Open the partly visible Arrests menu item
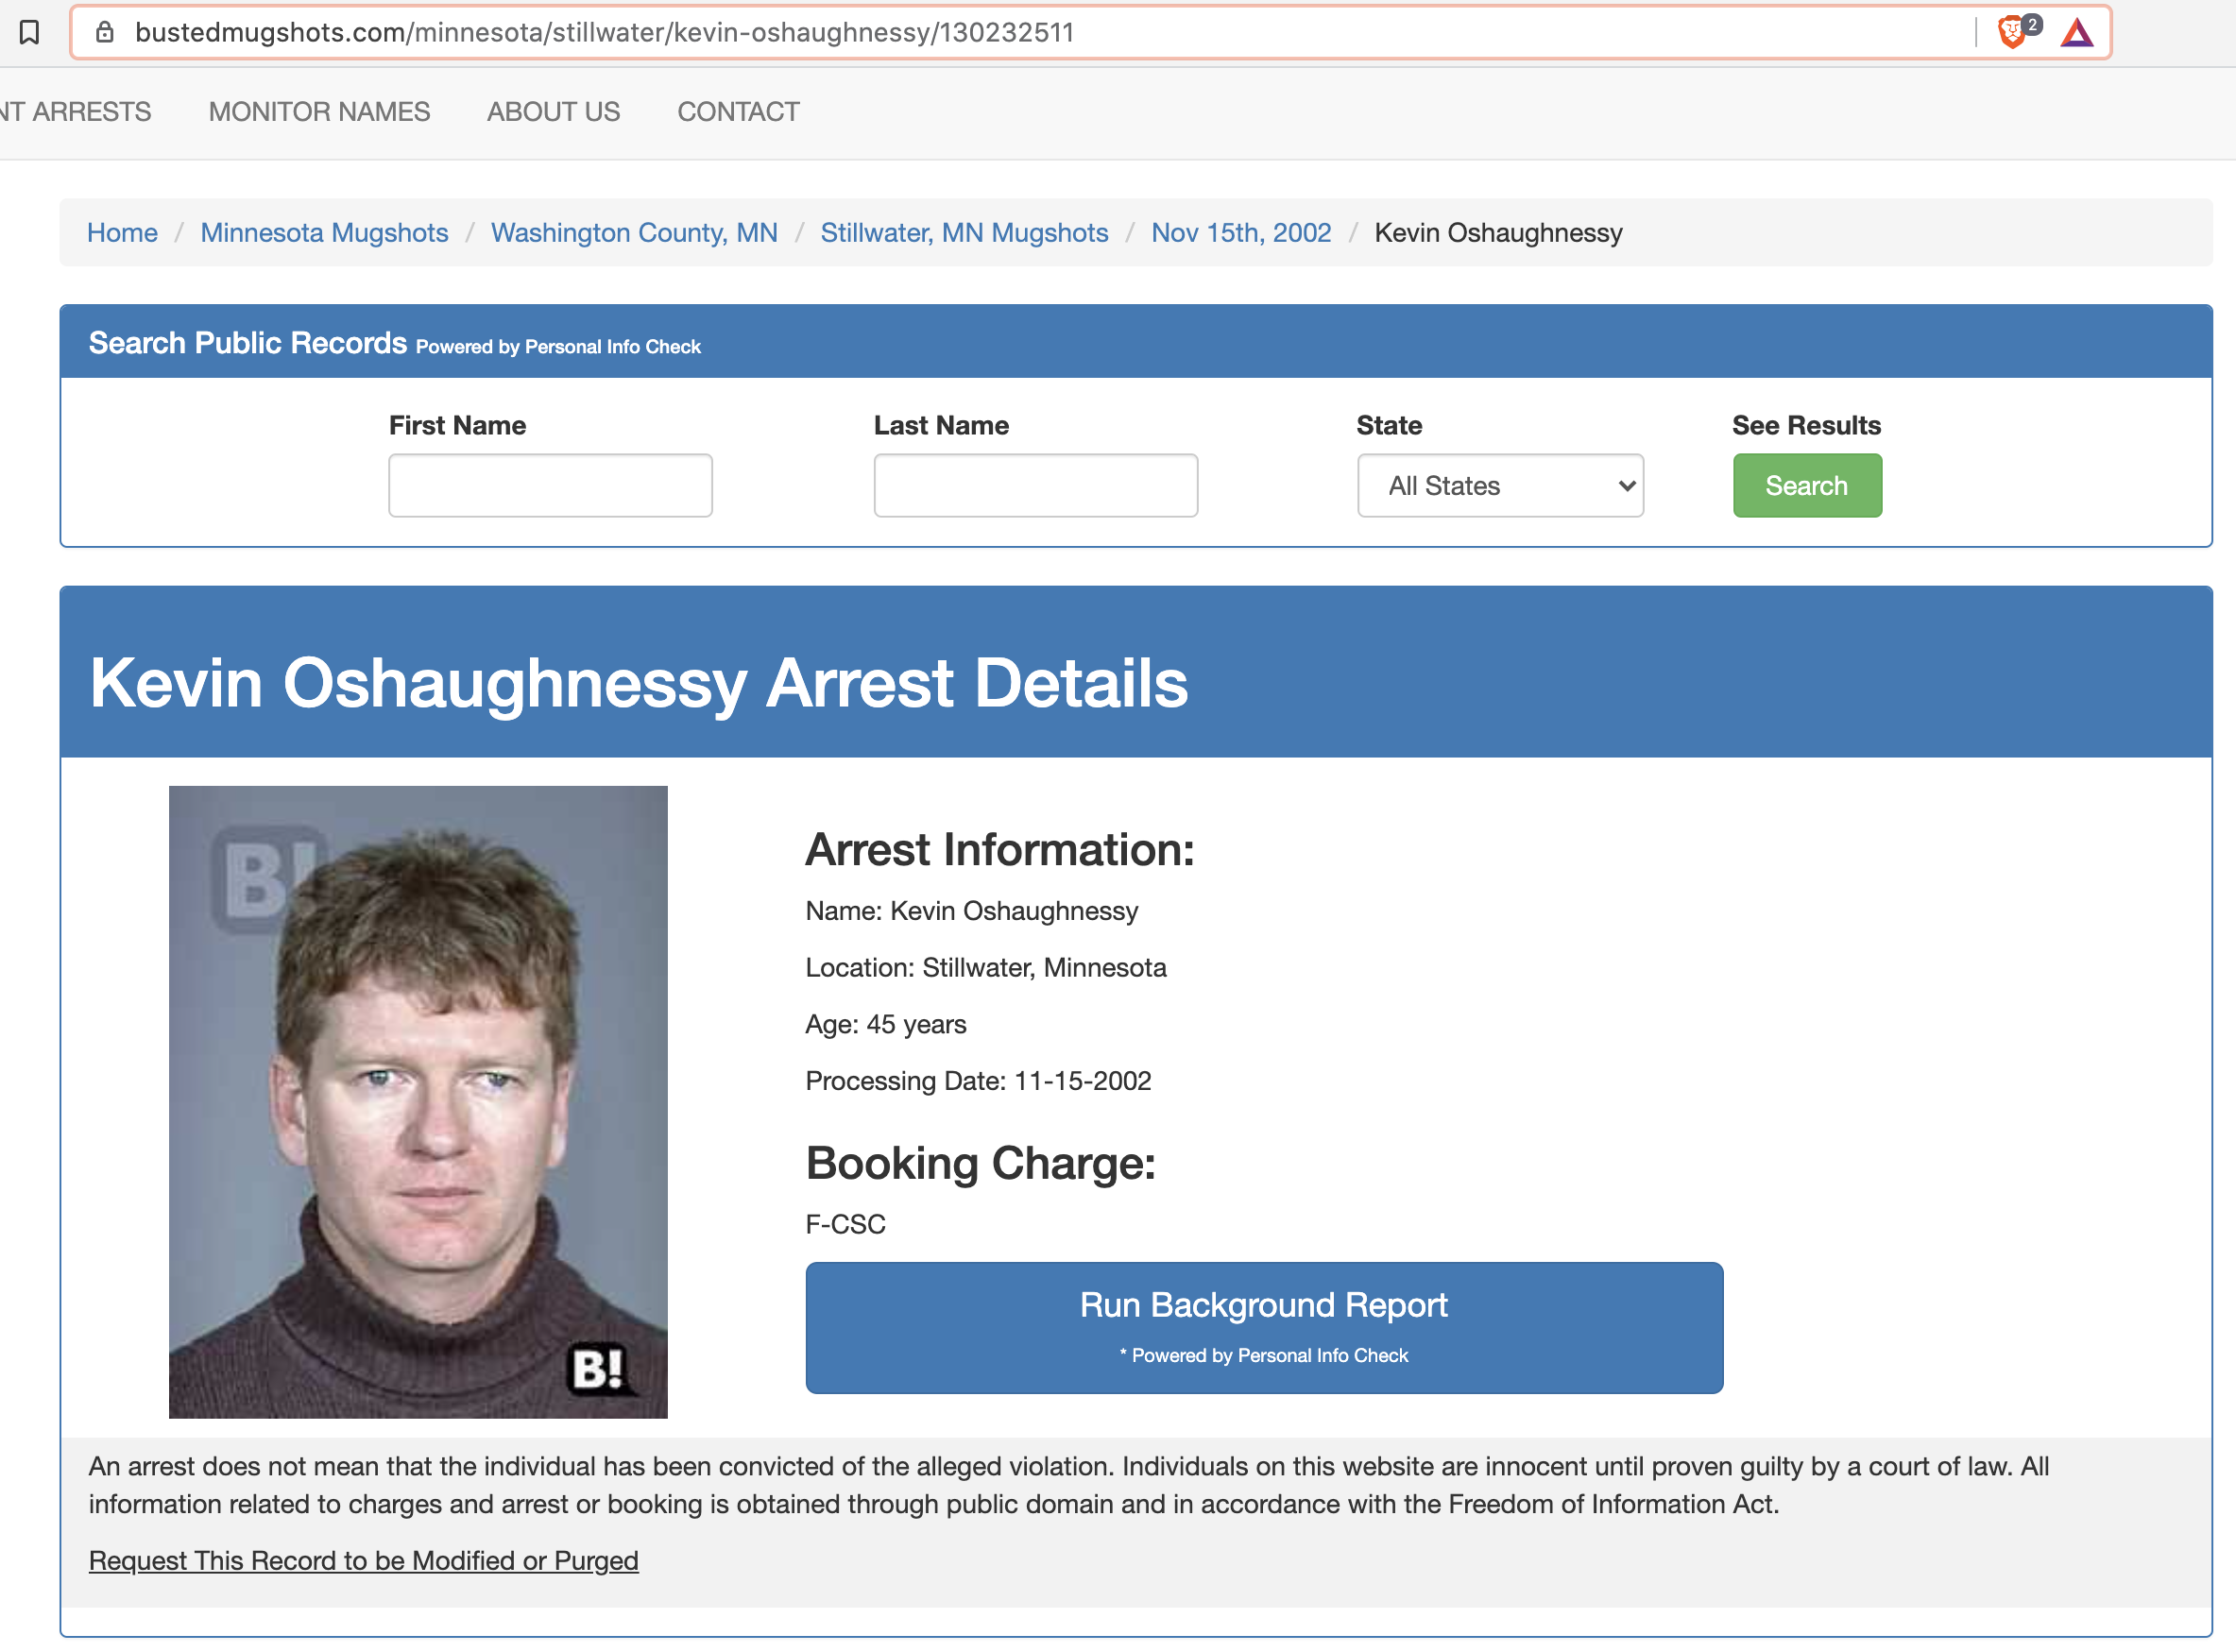This screenshot has width=2236, height=1652. tap(76, 111)
